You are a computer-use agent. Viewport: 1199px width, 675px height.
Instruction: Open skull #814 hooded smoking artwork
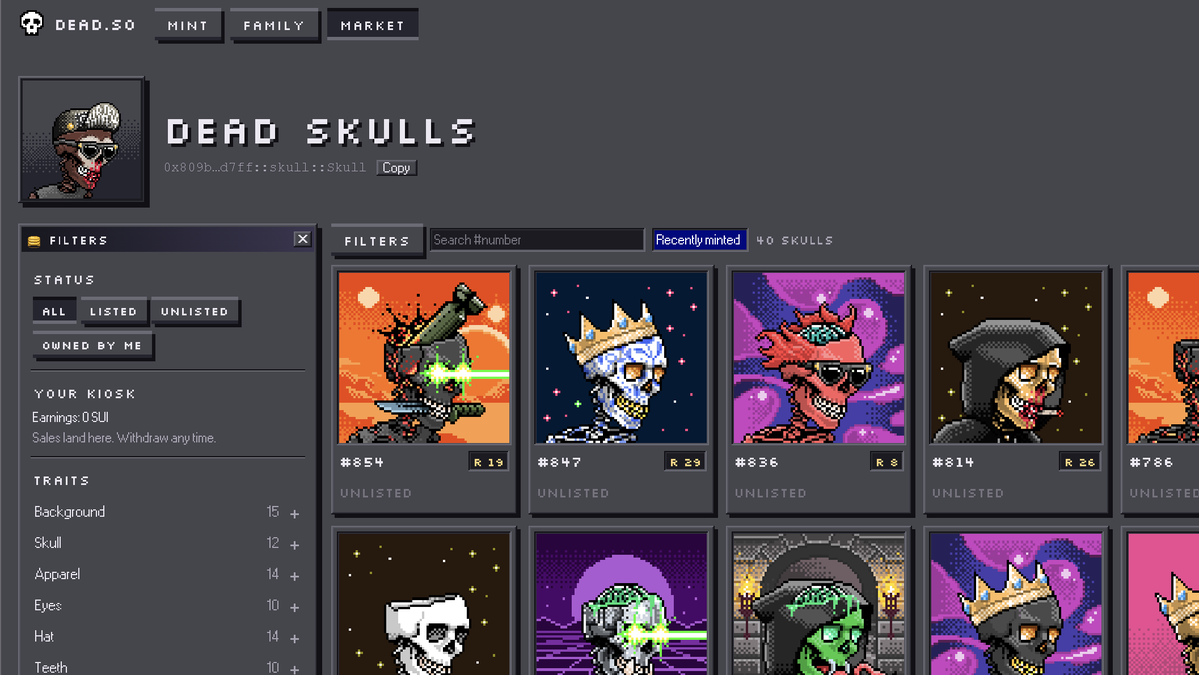coord(1015,358)
